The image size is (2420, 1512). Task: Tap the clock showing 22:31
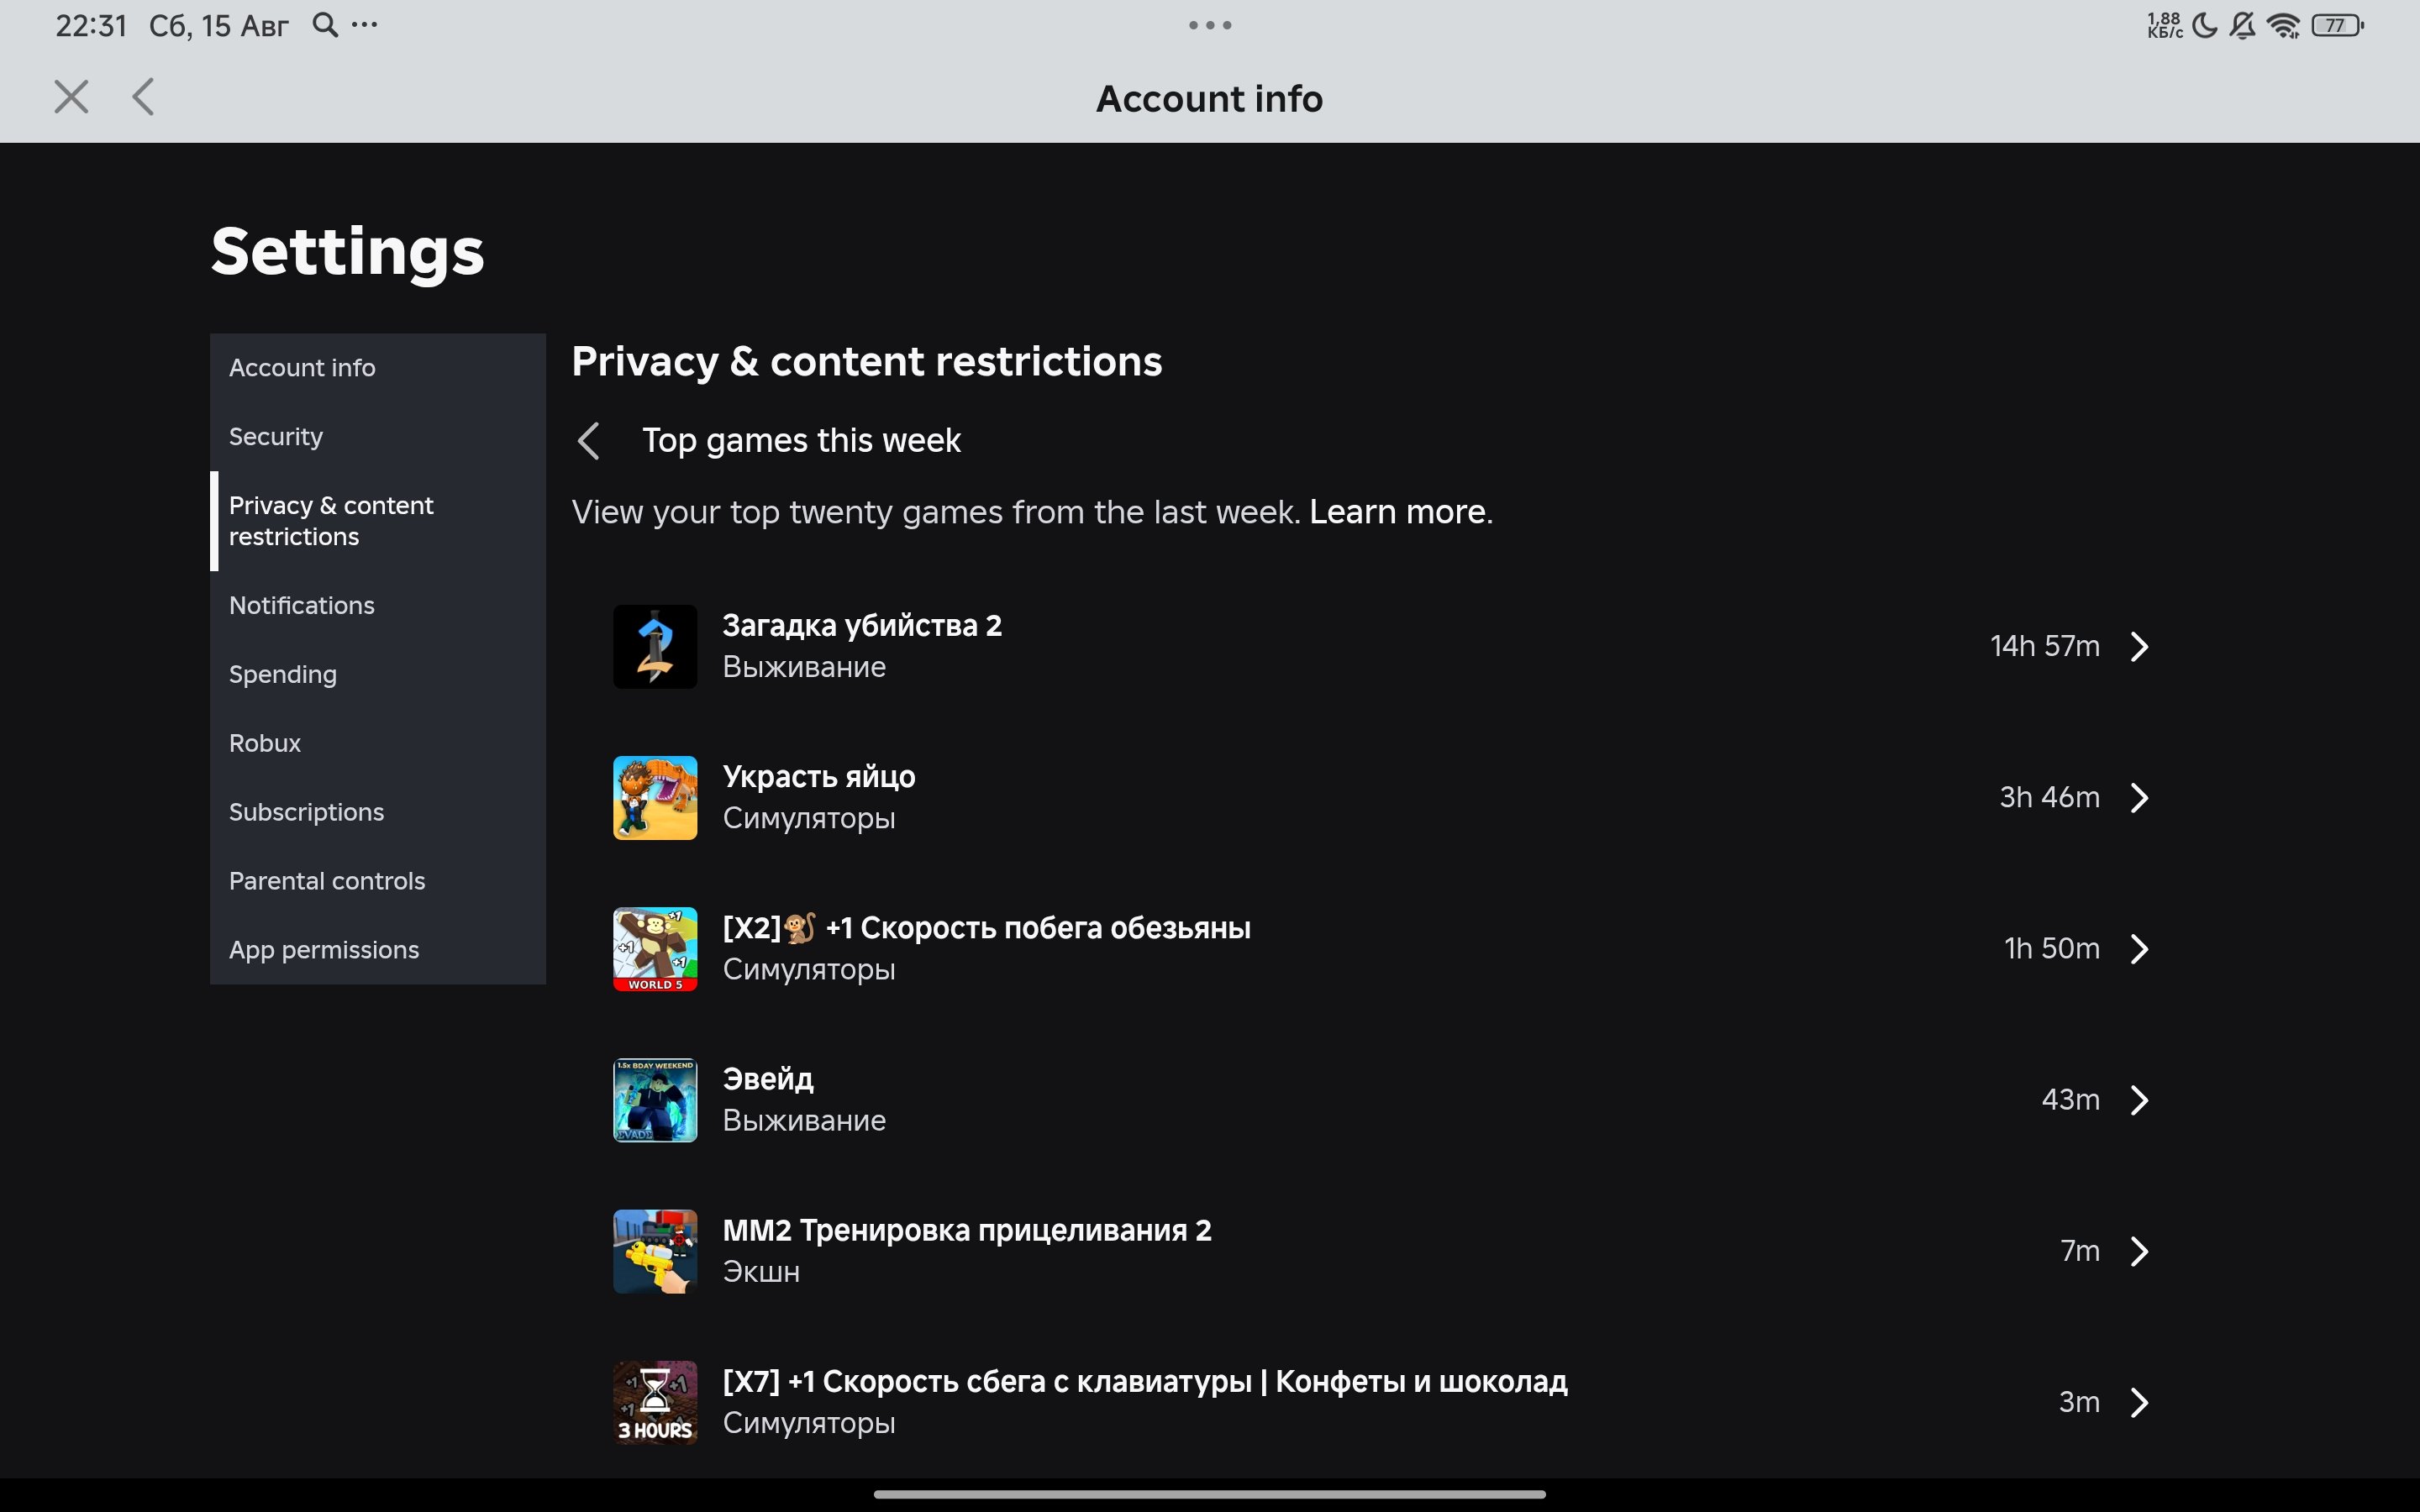pyautogui.click(x=91, y=26)
